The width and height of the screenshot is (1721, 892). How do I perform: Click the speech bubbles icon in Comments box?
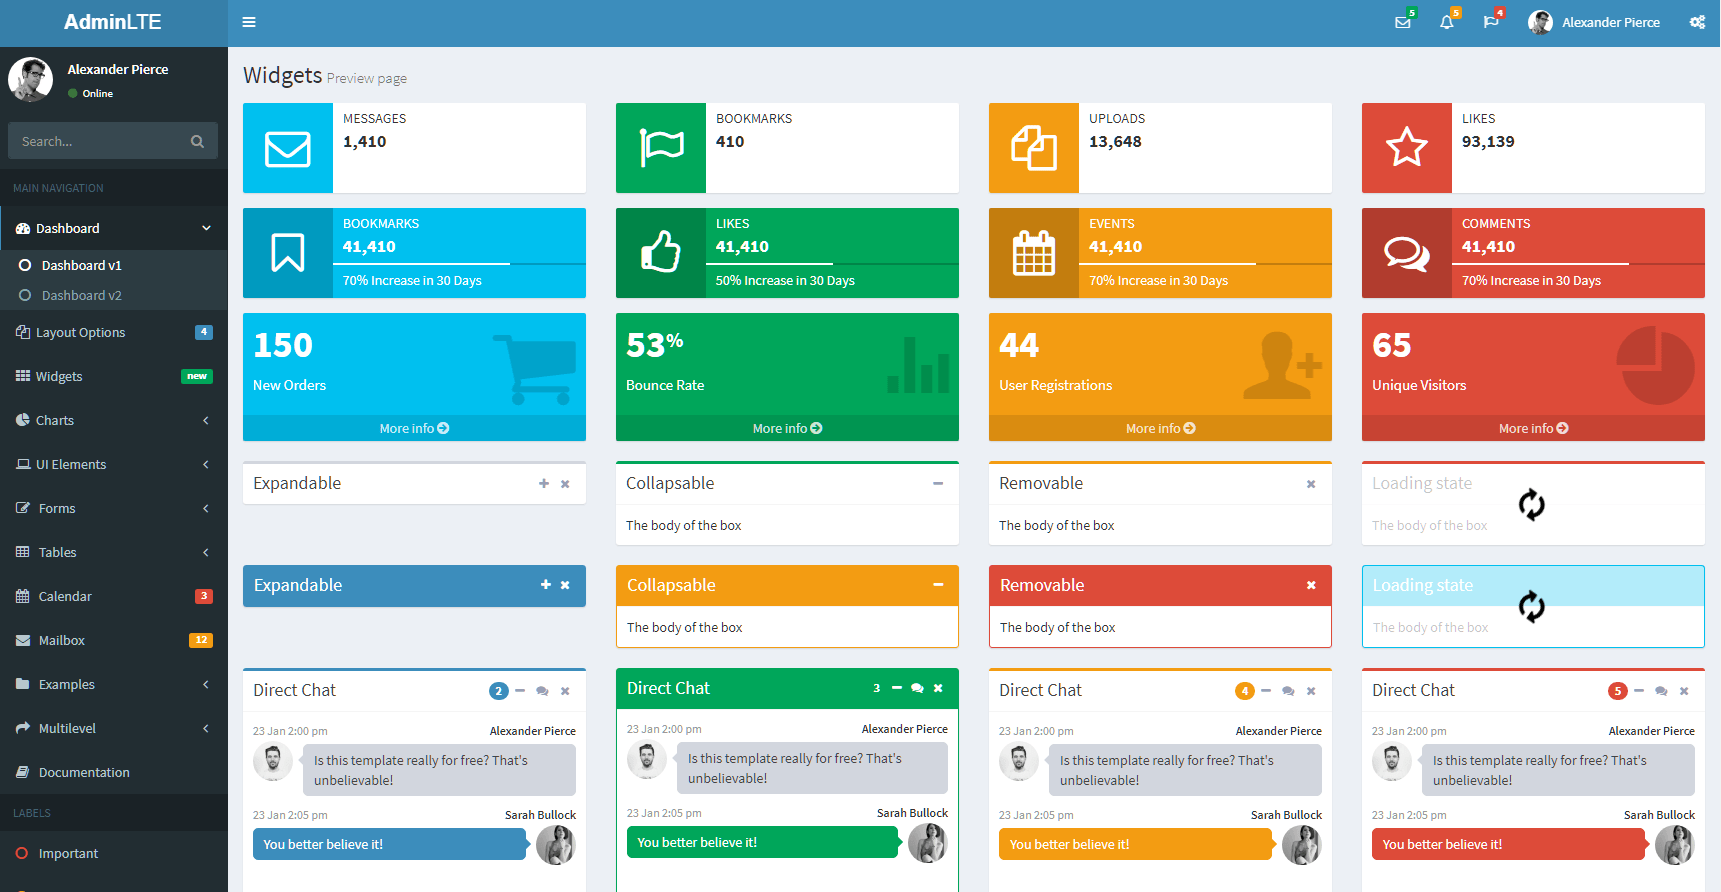1407,253
